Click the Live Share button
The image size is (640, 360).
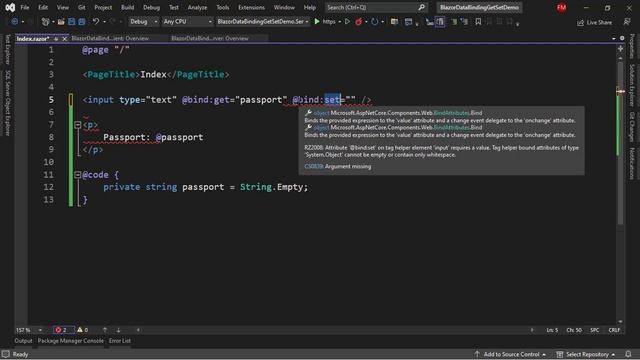click(x=594, y=22)
